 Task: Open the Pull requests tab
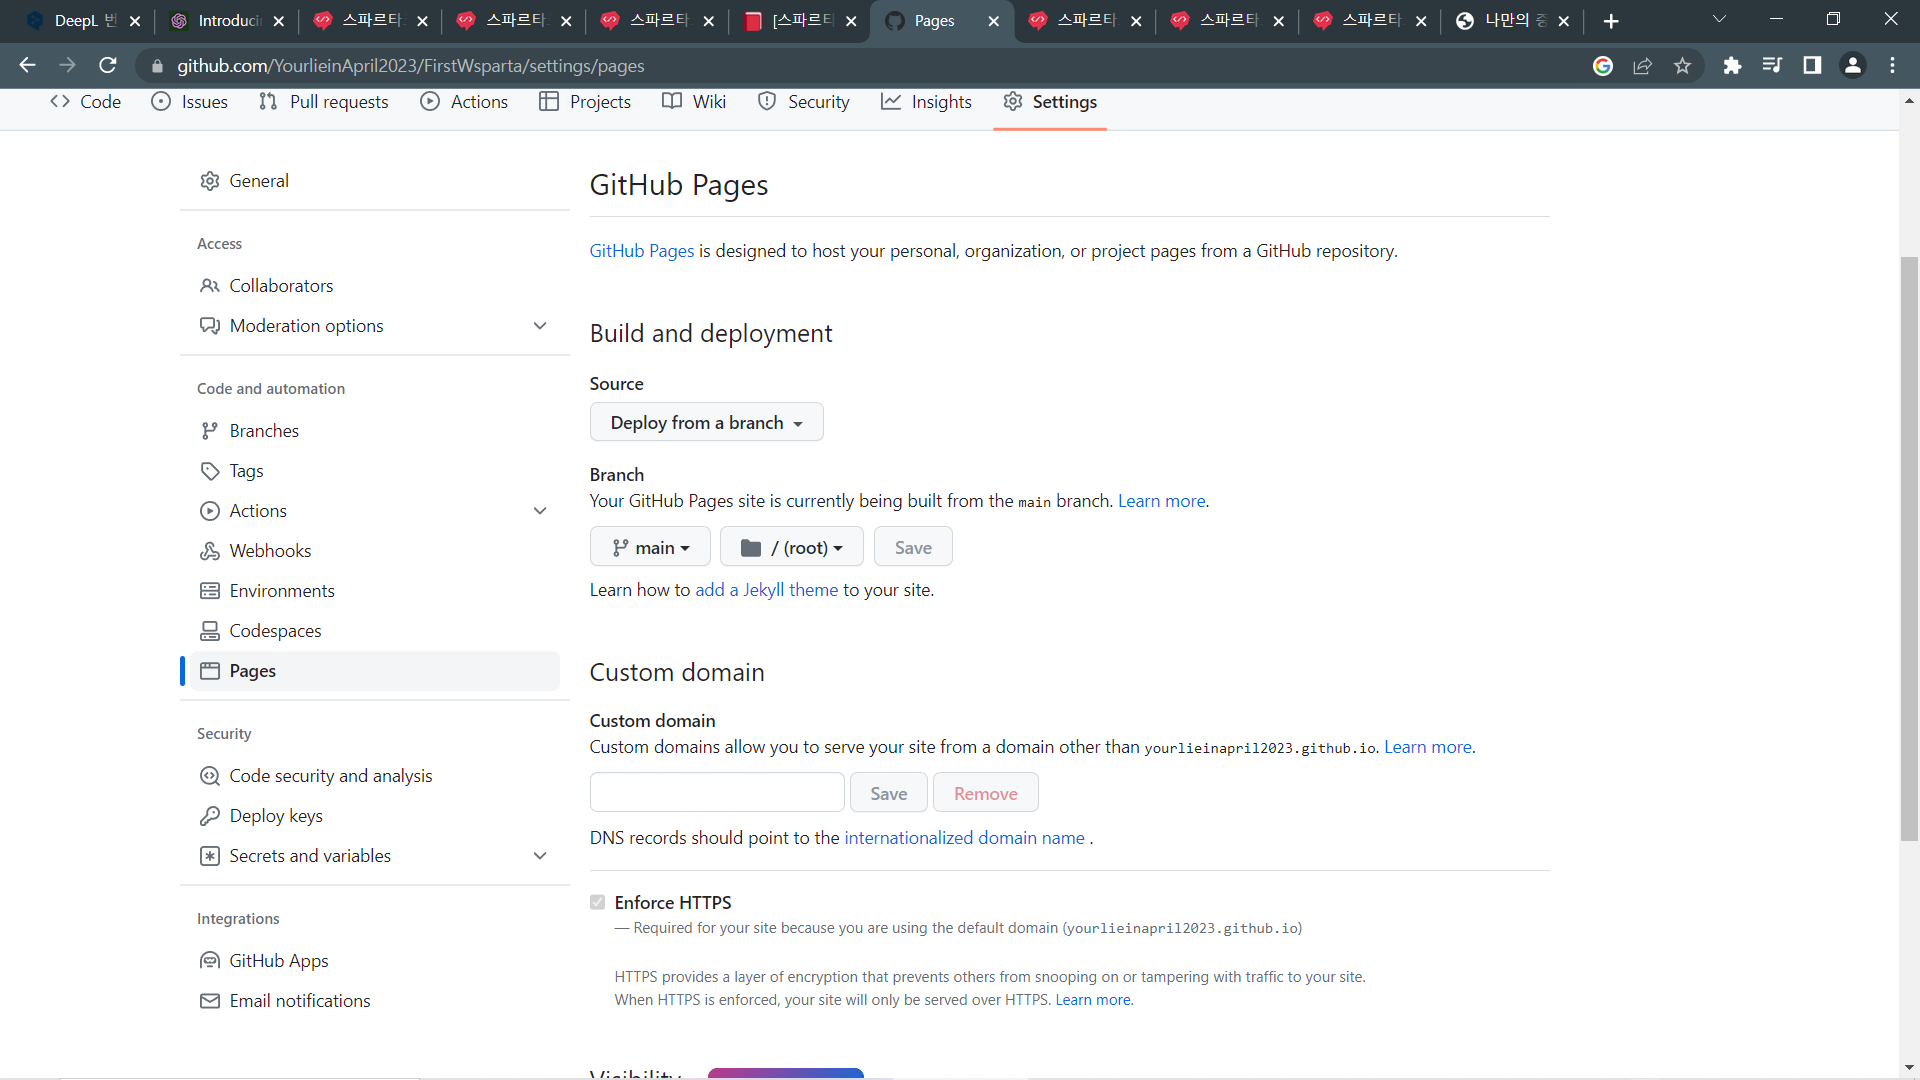pos(324,102)
